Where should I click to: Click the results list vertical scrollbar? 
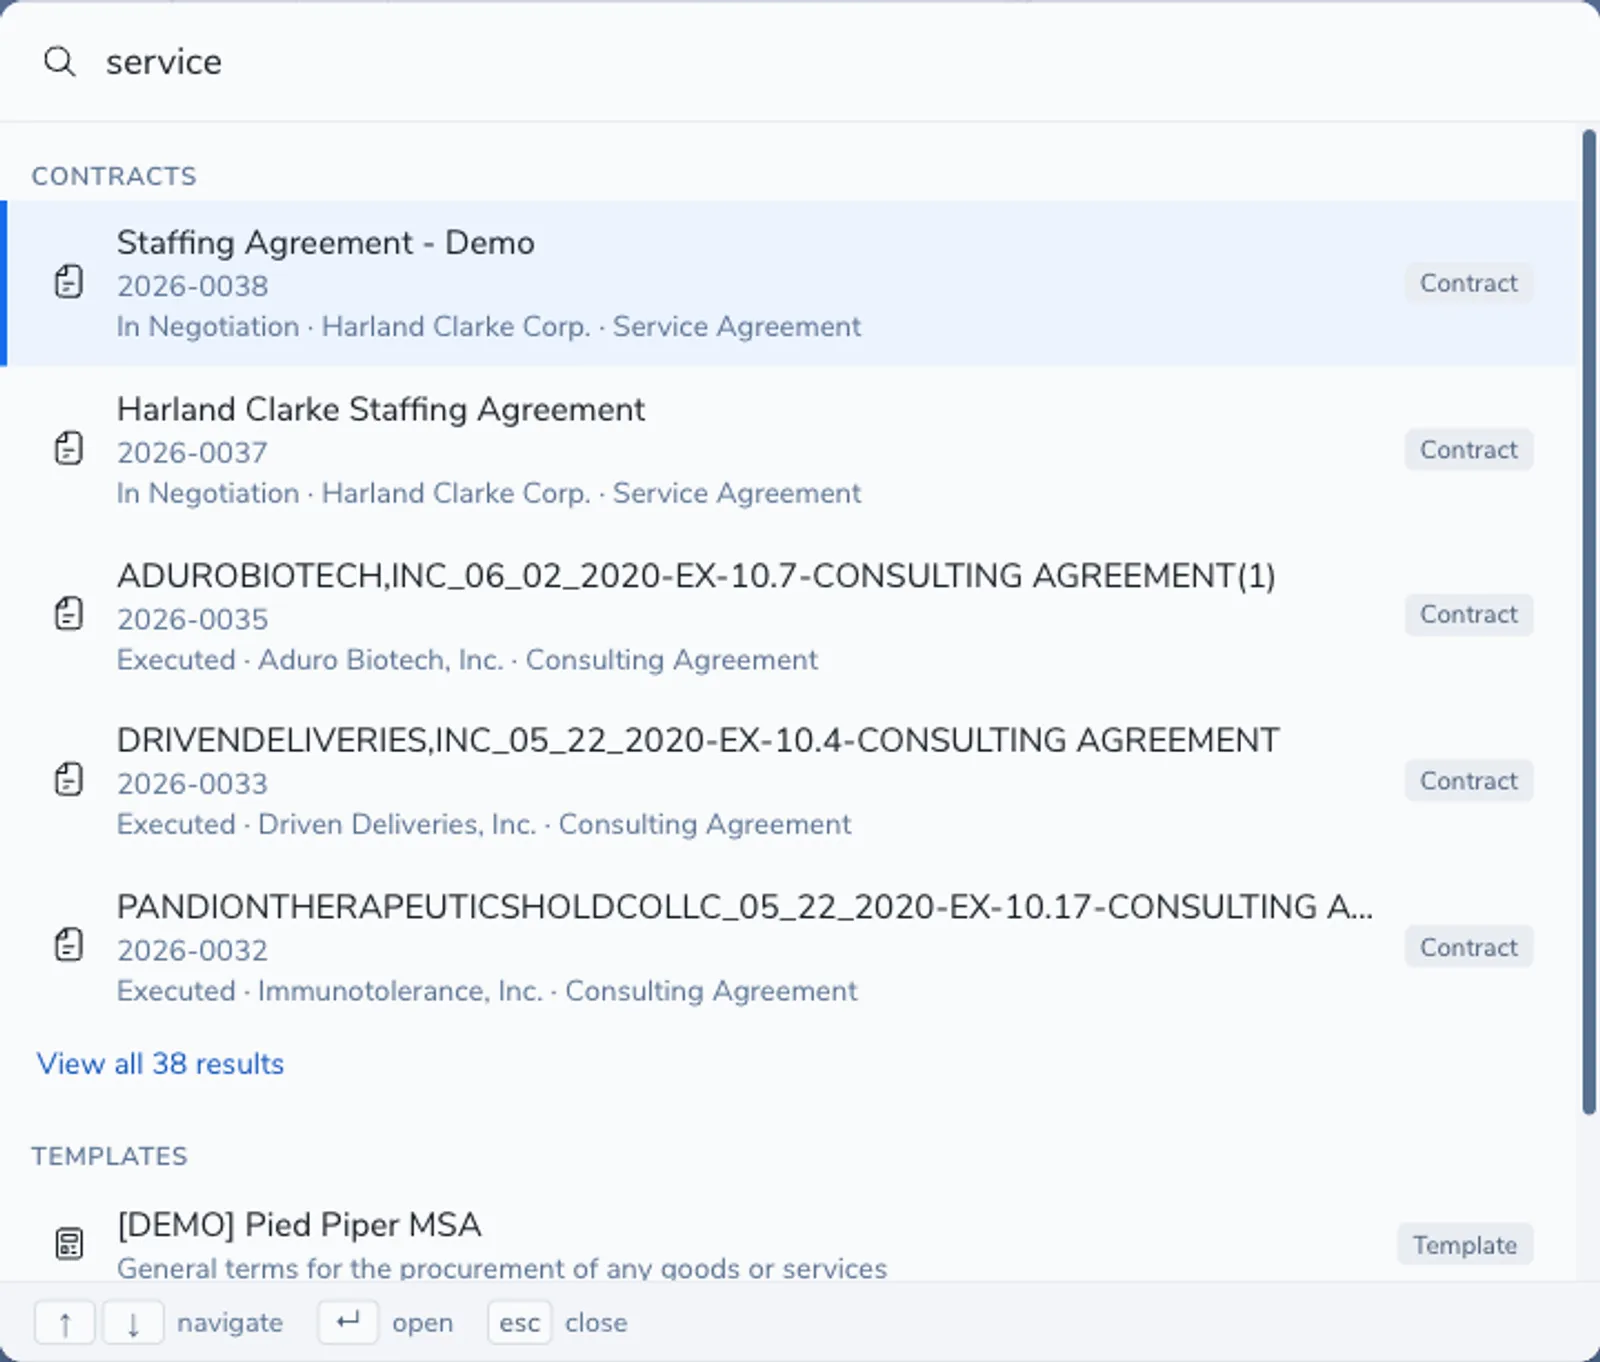click(1589, 622)
